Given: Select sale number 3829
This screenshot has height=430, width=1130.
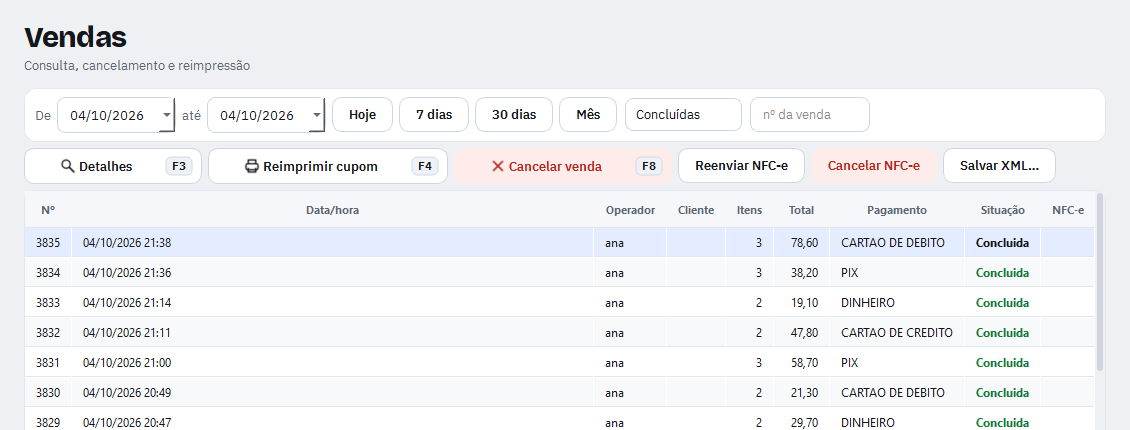Looking at the screenshot, I should 48,423.
